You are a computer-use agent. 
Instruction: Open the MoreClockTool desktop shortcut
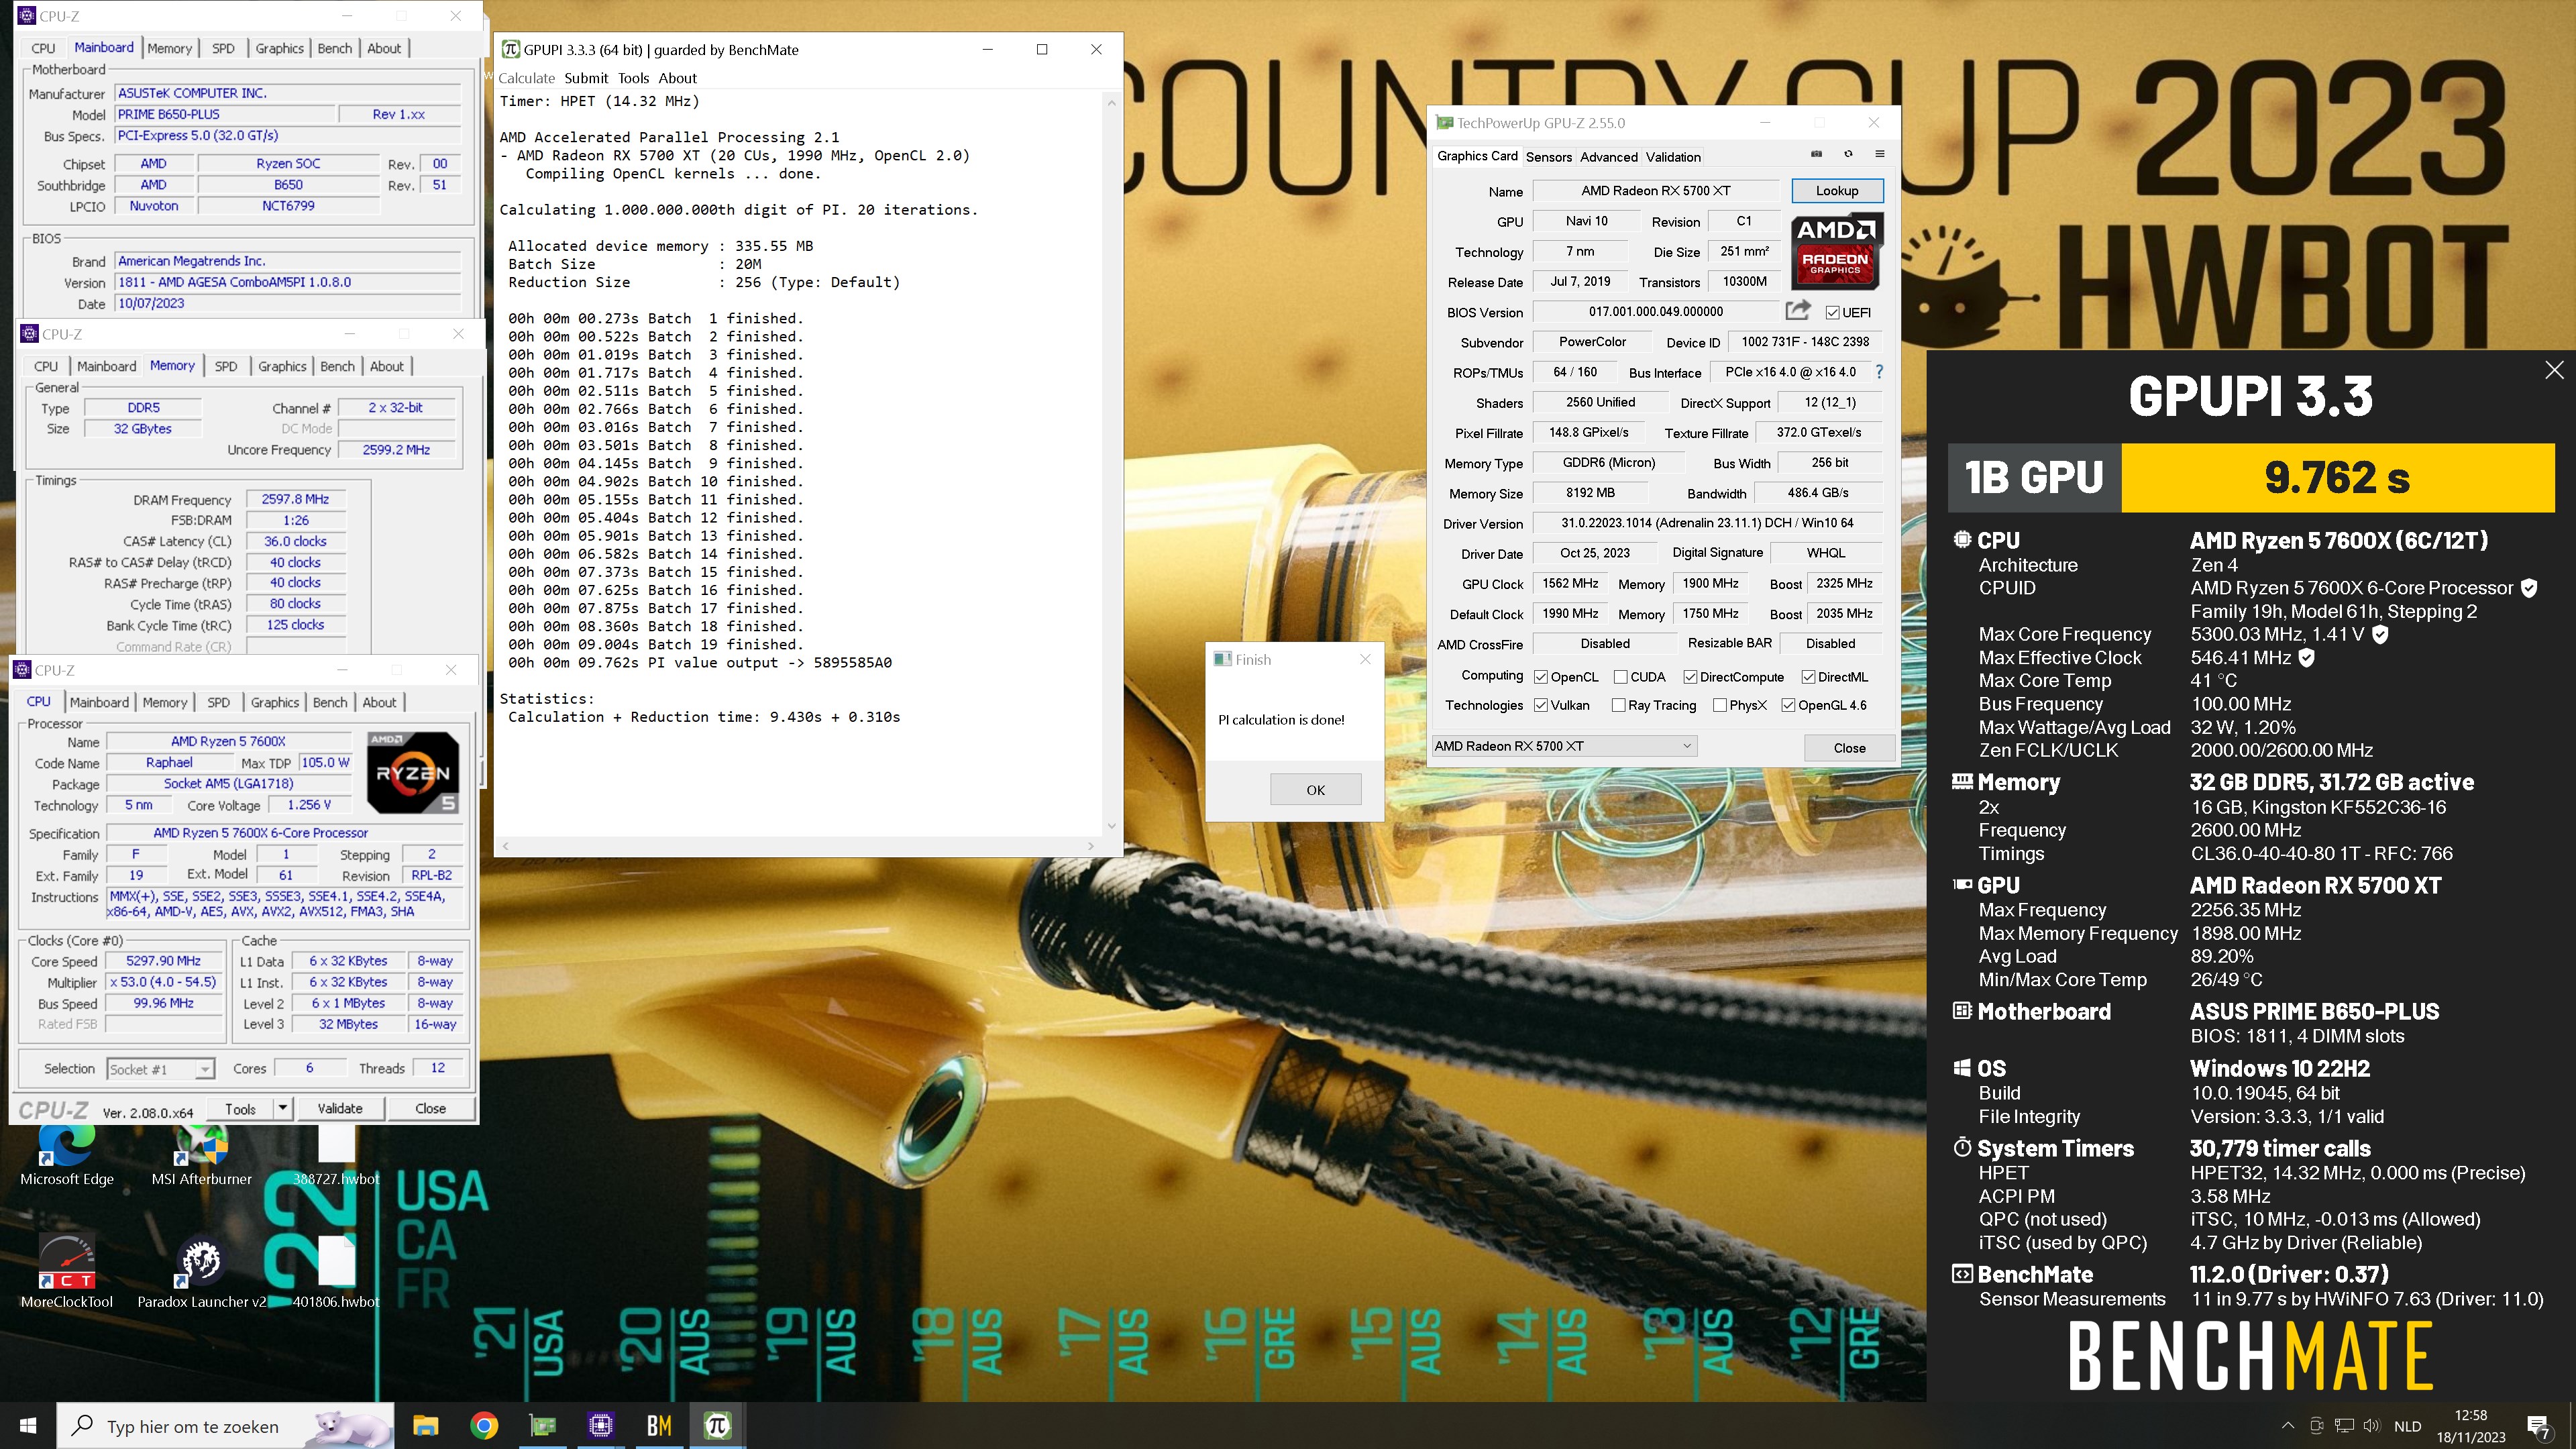pos(67,1270)
